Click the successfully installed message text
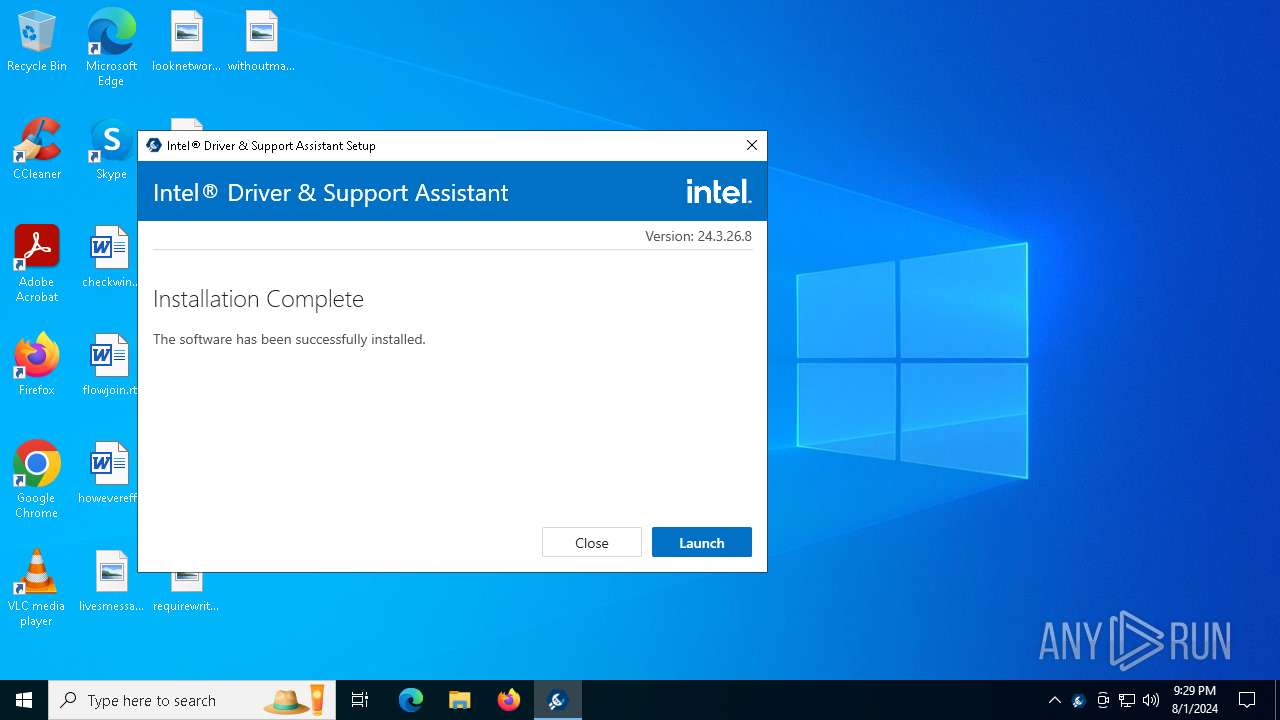The height and width of the screenshot is (720, 1280). tap(289, 339)
